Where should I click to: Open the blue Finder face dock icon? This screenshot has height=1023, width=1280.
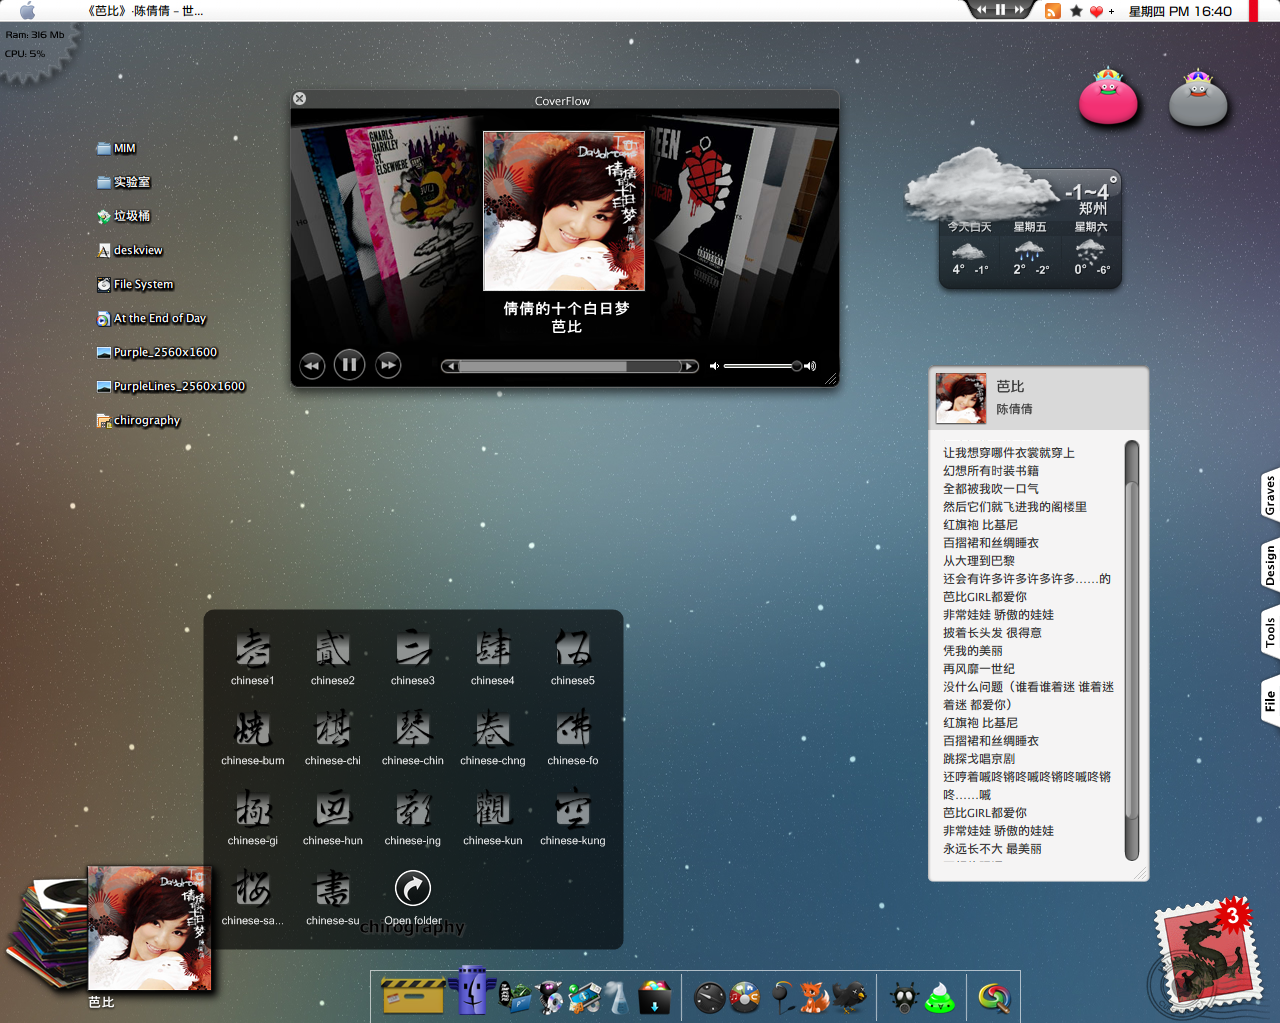click(472, 990)
